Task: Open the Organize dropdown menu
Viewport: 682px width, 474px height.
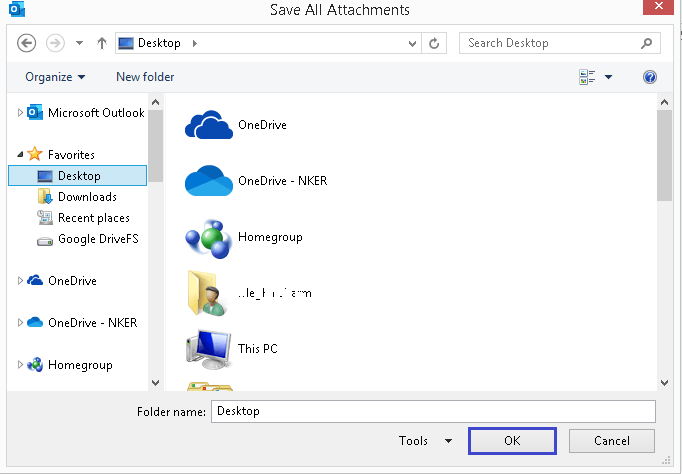Action: coord(55,77)
